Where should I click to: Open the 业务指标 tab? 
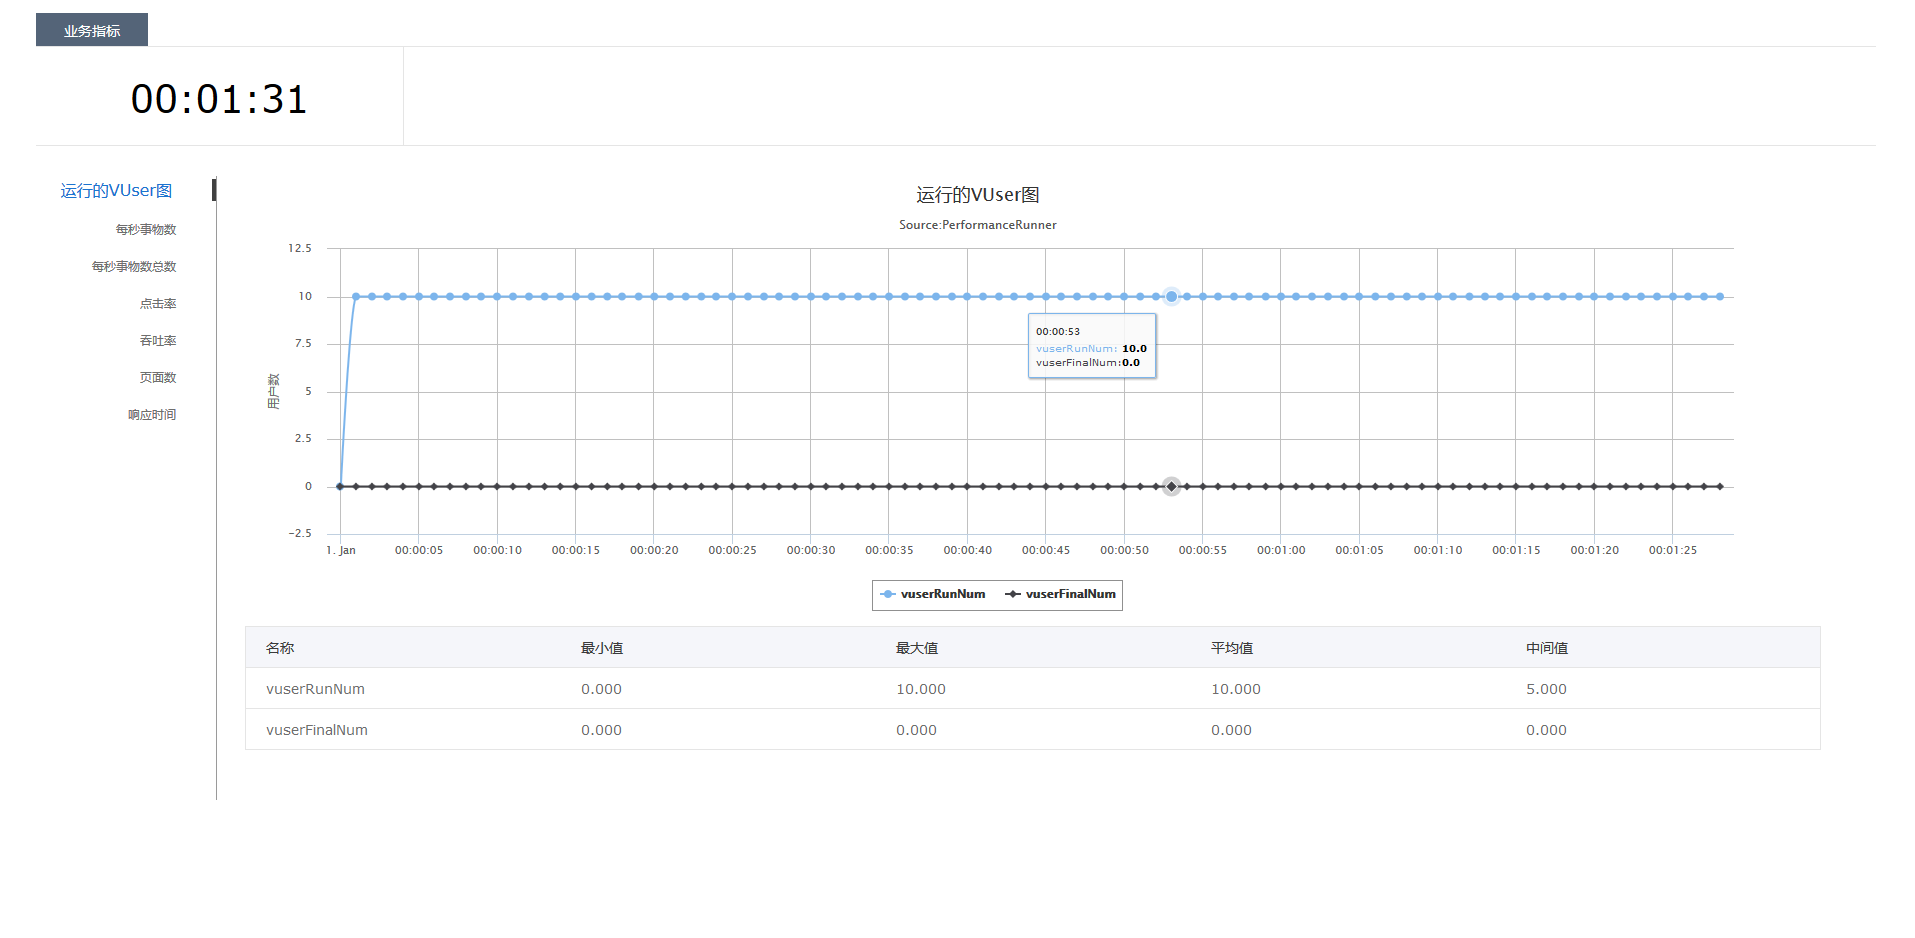(x=92, y=30)
